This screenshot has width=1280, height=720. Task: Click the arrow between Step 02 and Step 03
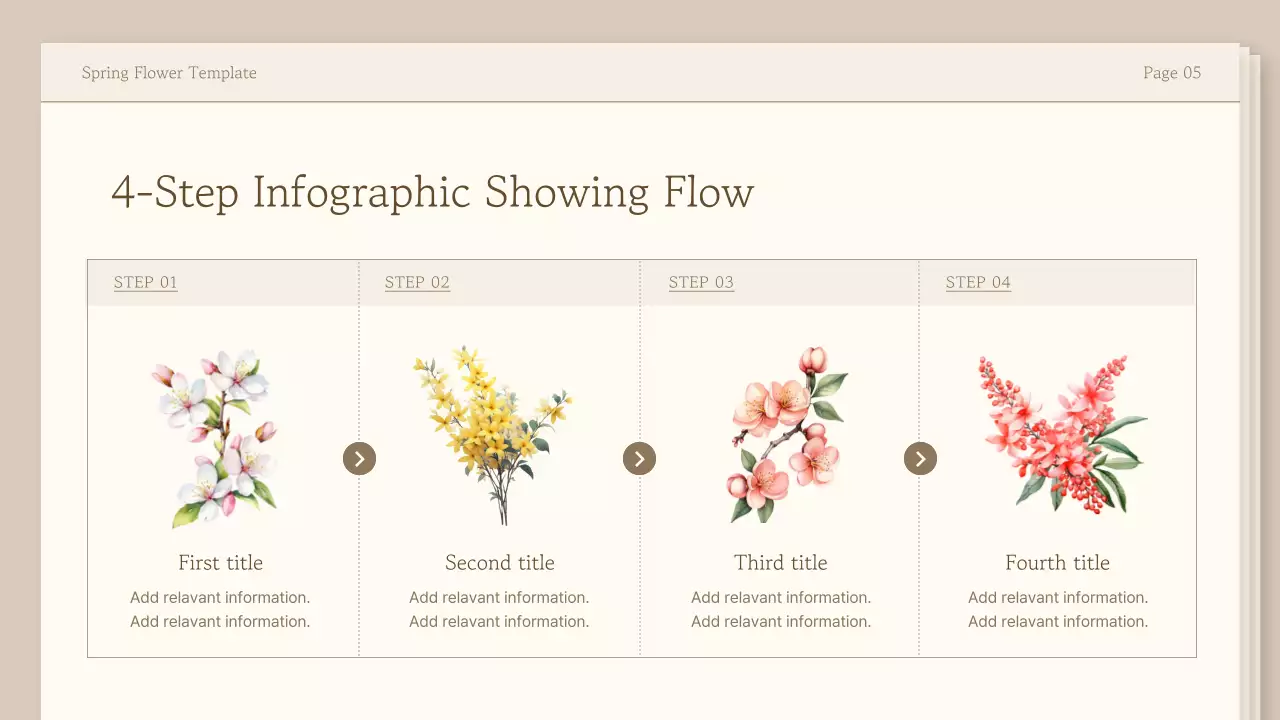click(639, 459)
